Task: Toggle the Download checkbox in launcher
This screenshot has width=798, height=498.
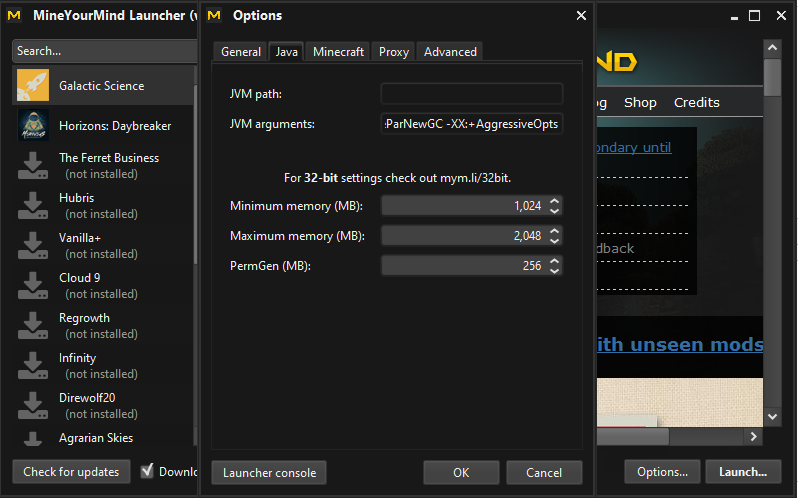Action: pyautogui.click(x=147, y=471)
